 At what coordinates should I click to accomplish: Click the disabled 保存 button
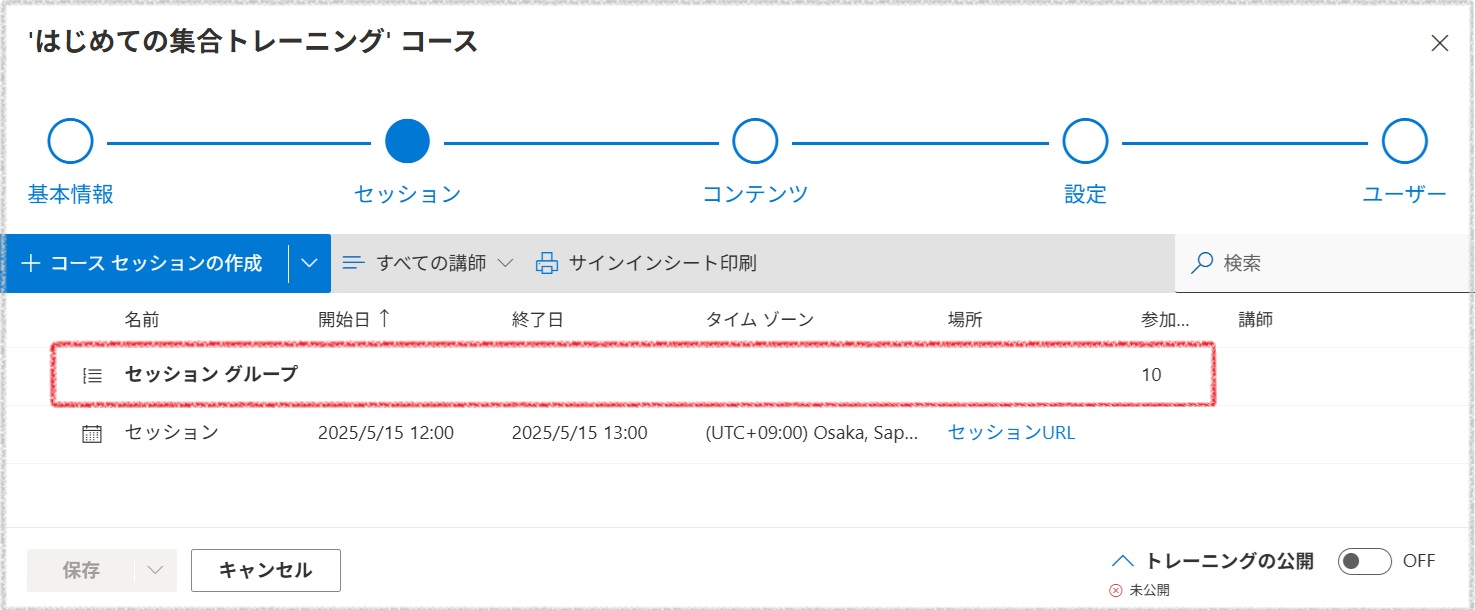(81, 570)
